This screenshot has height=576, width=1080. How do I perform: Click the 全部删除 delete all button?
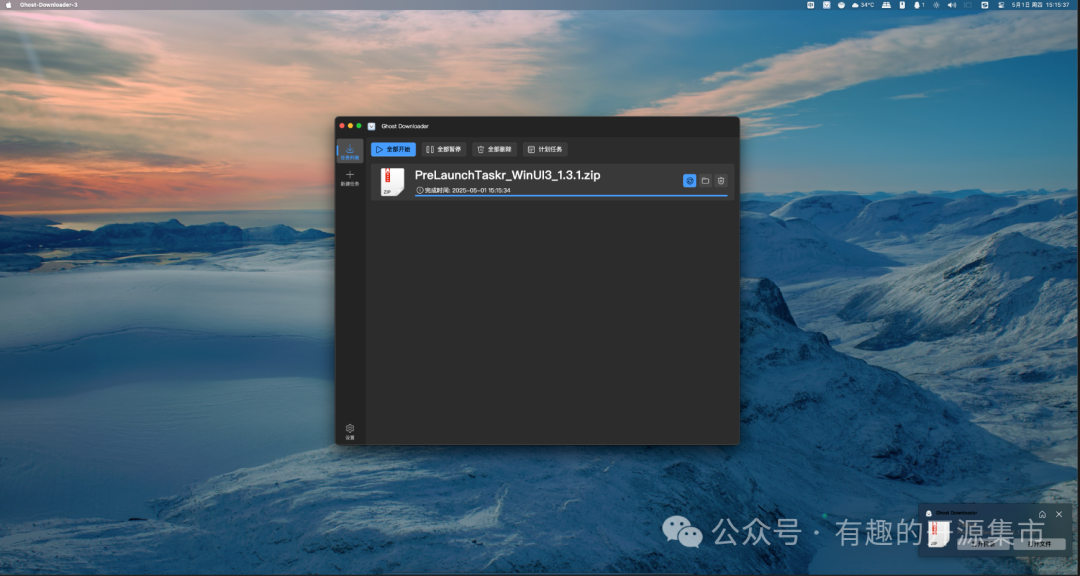494,149
